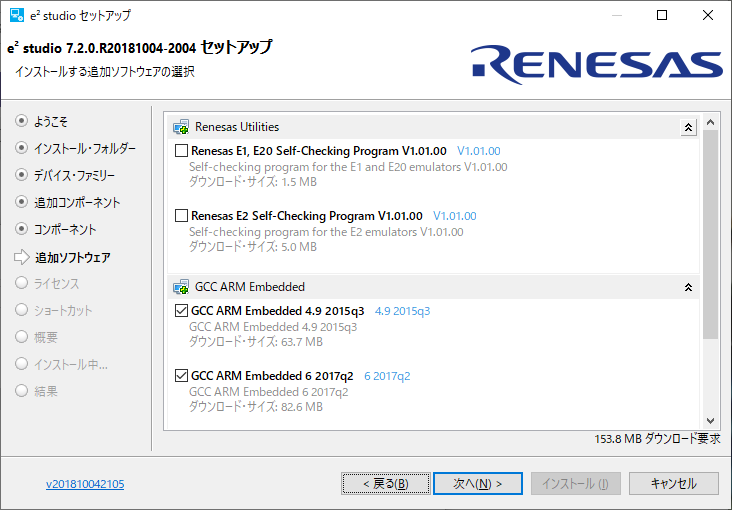Click the gray 'GCC ARM Embedded 6 2017q2' description
This screenshot has width=732, height=510.
(268, 392)
